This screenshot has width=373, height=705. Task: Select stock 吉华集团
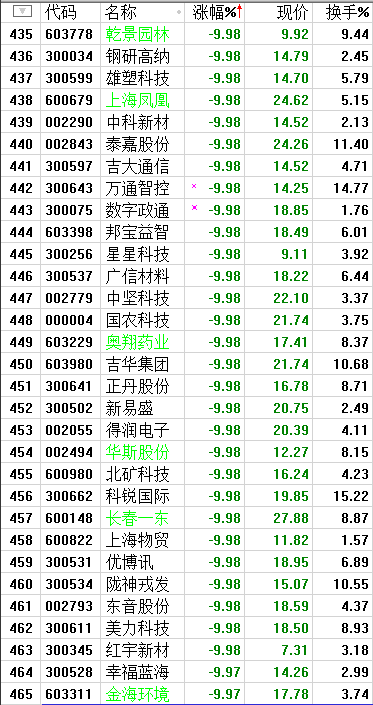coord(138,365)
